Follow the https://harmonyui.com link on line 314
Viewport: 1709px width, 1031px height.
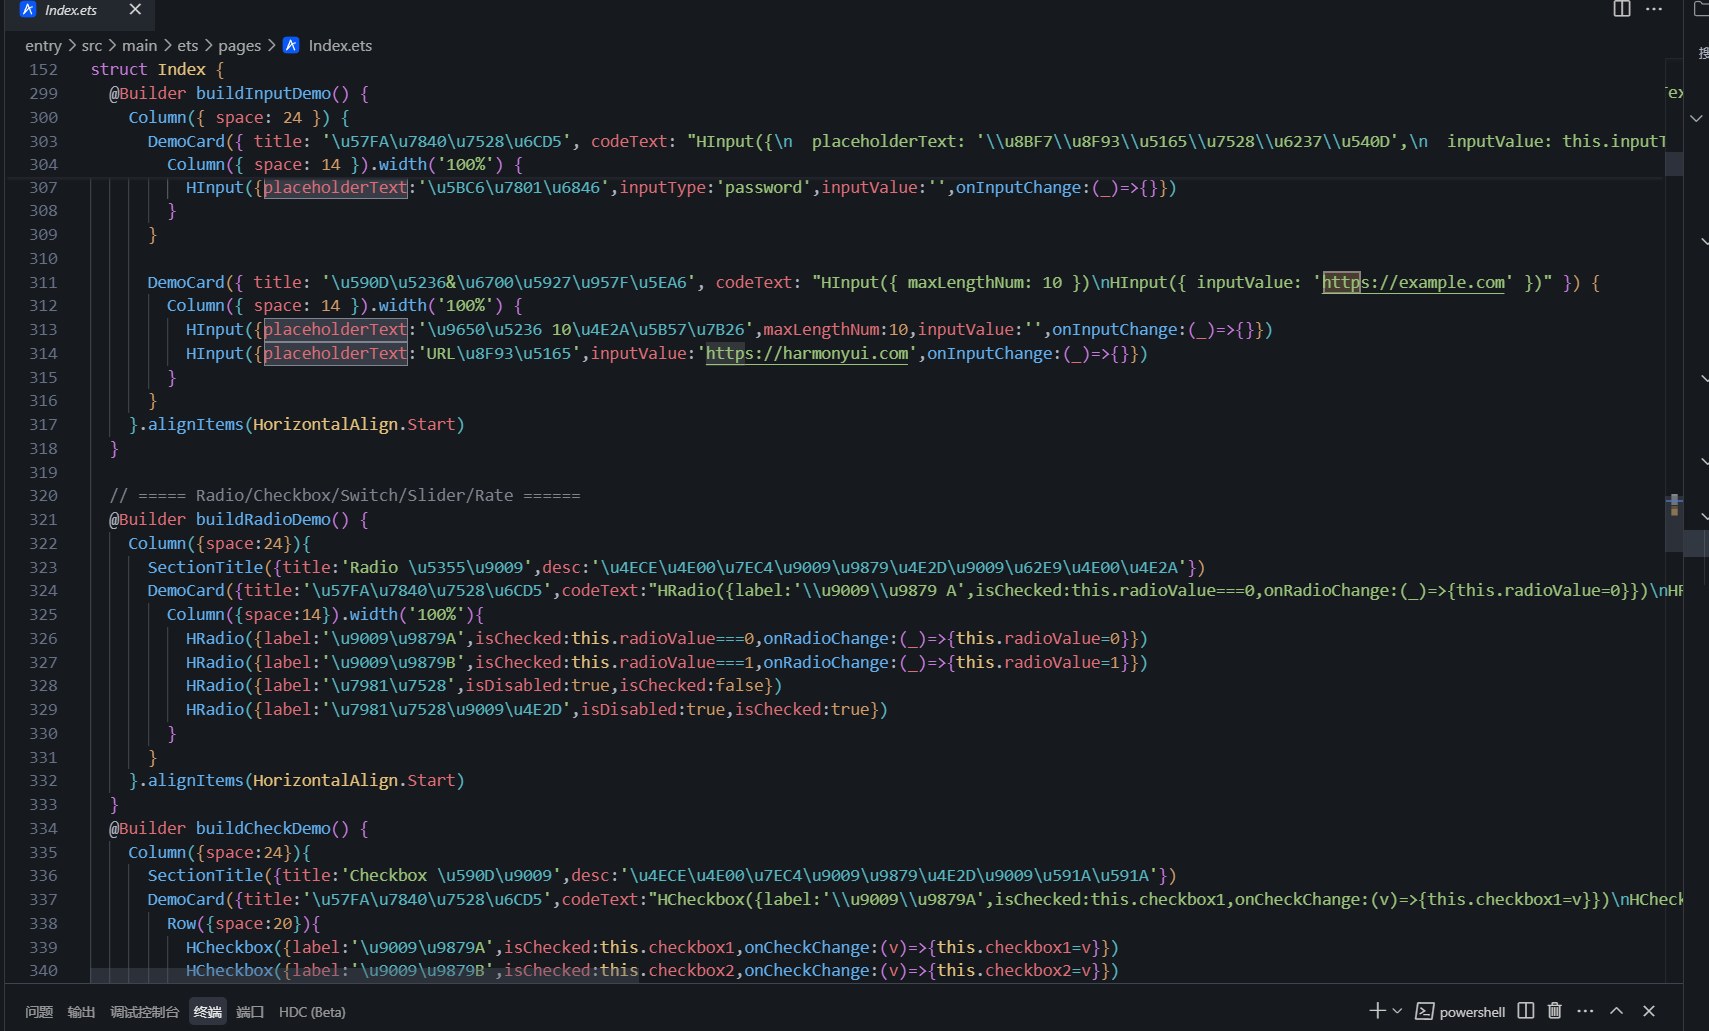[x=807, y=353]
